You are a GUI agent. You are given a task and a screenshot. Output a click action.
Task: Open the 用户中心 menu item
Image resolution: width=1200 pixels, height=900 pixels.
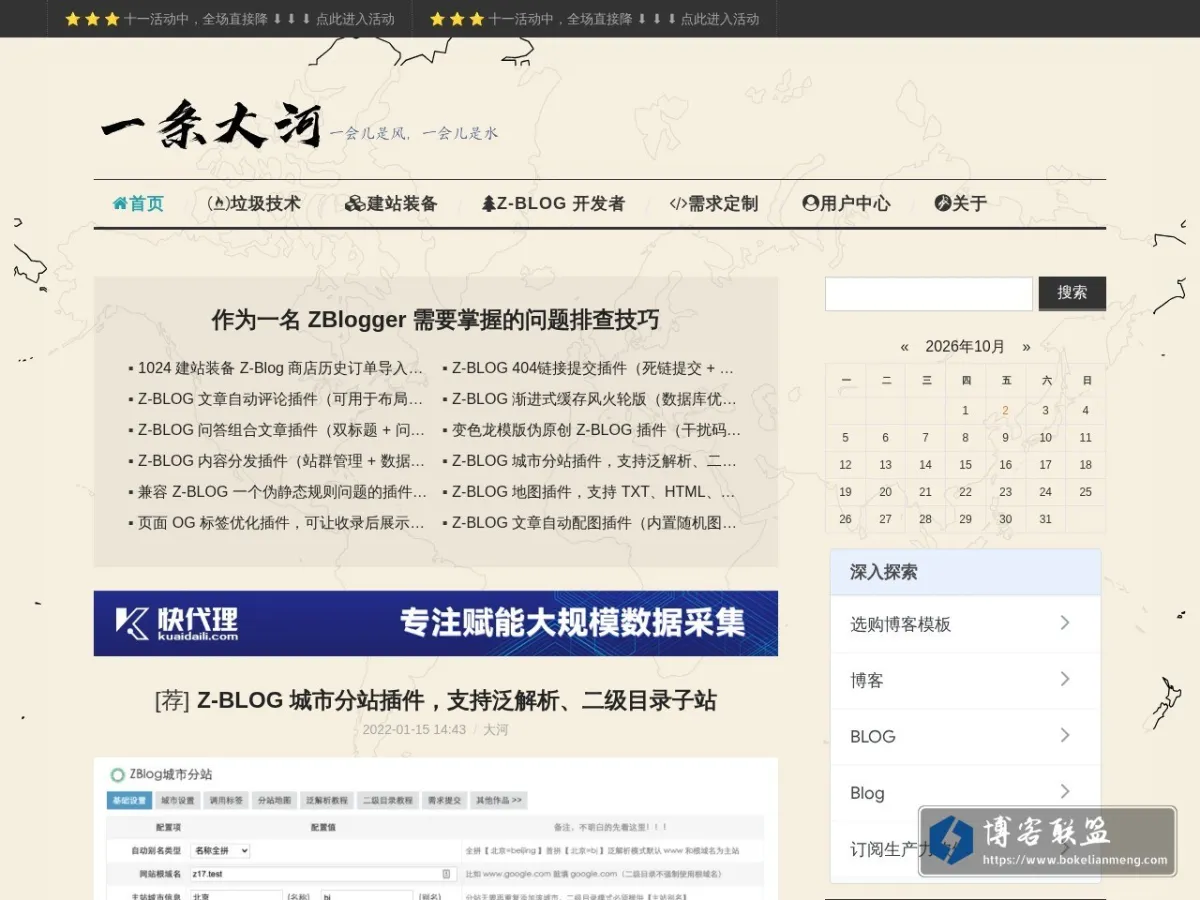tap(846, 204)
